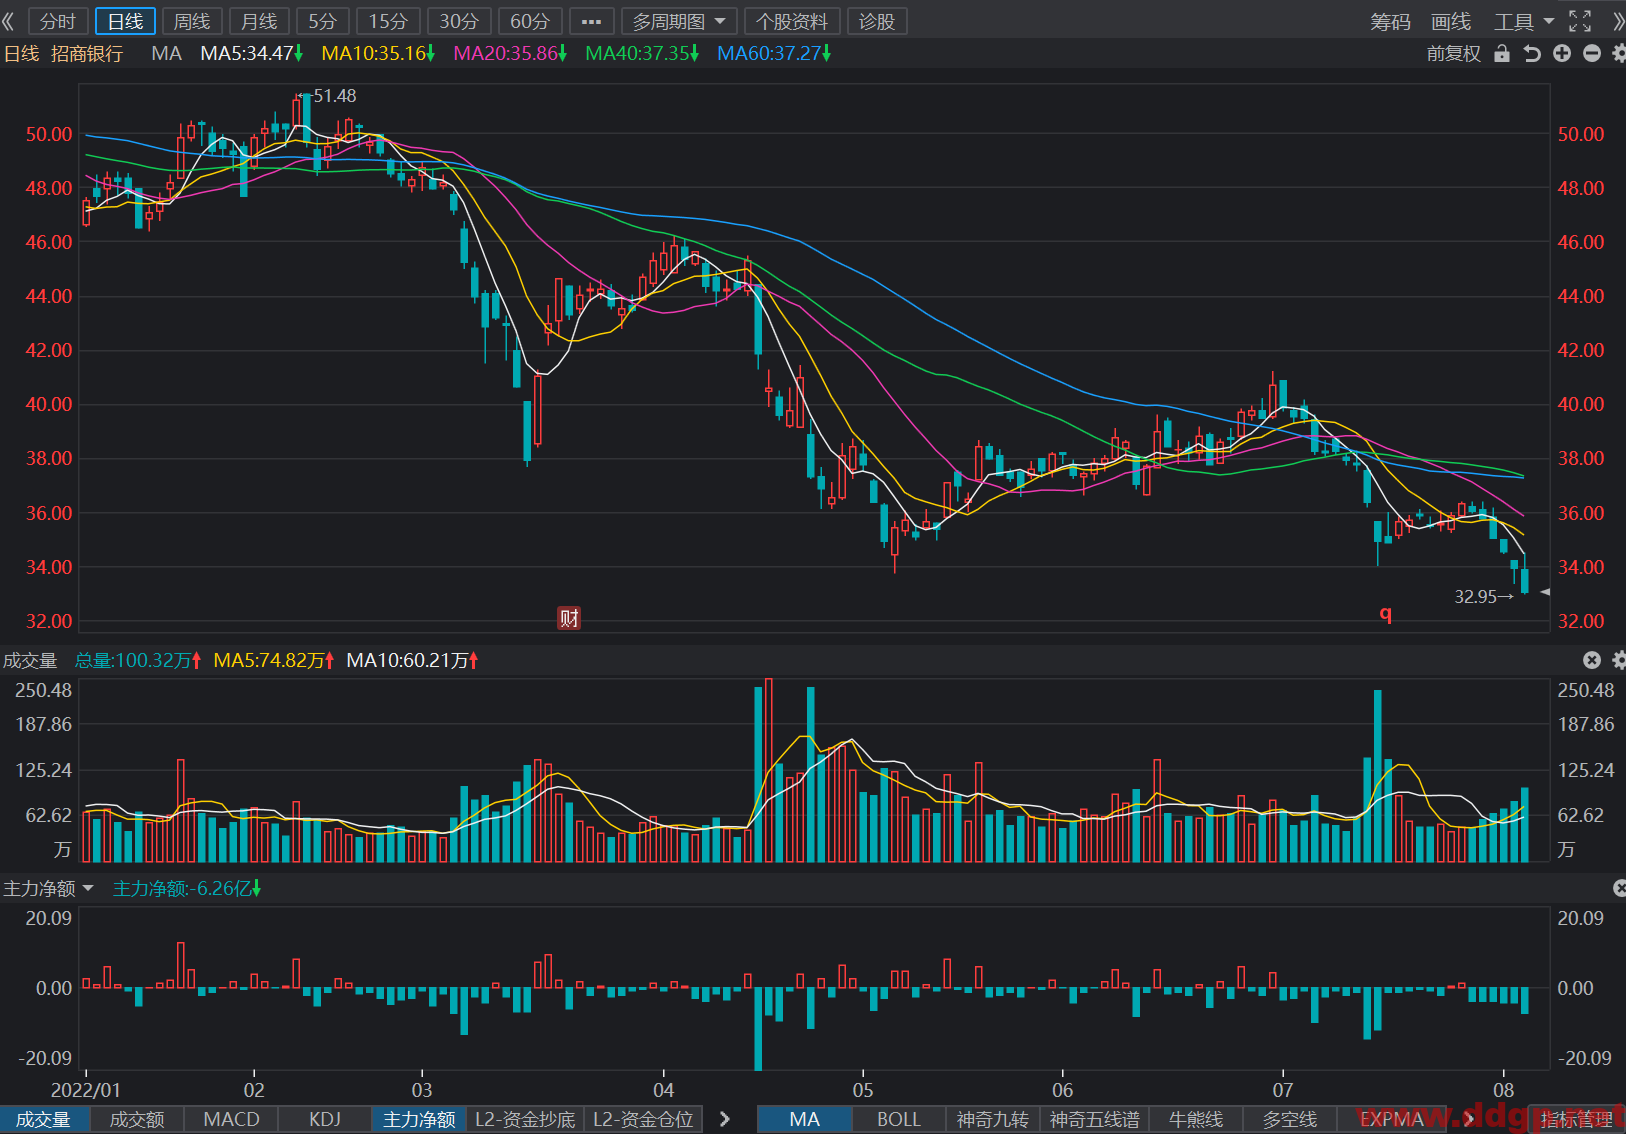The height and width of the screenshot is (1134, 1626).
Task: Select bottom 成交量 indicator tab
Action: pyautogui.click(x=43, y=1120)
